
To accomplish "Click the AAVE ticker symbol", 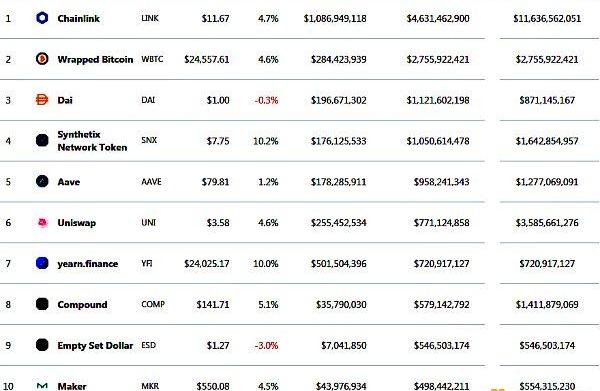I will (x=152, y=182).
